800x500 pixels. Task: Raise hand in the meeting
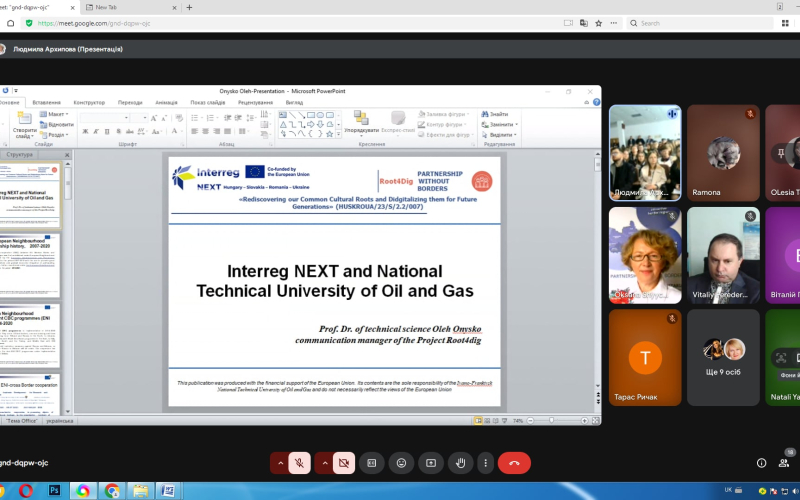coord(461,463)
